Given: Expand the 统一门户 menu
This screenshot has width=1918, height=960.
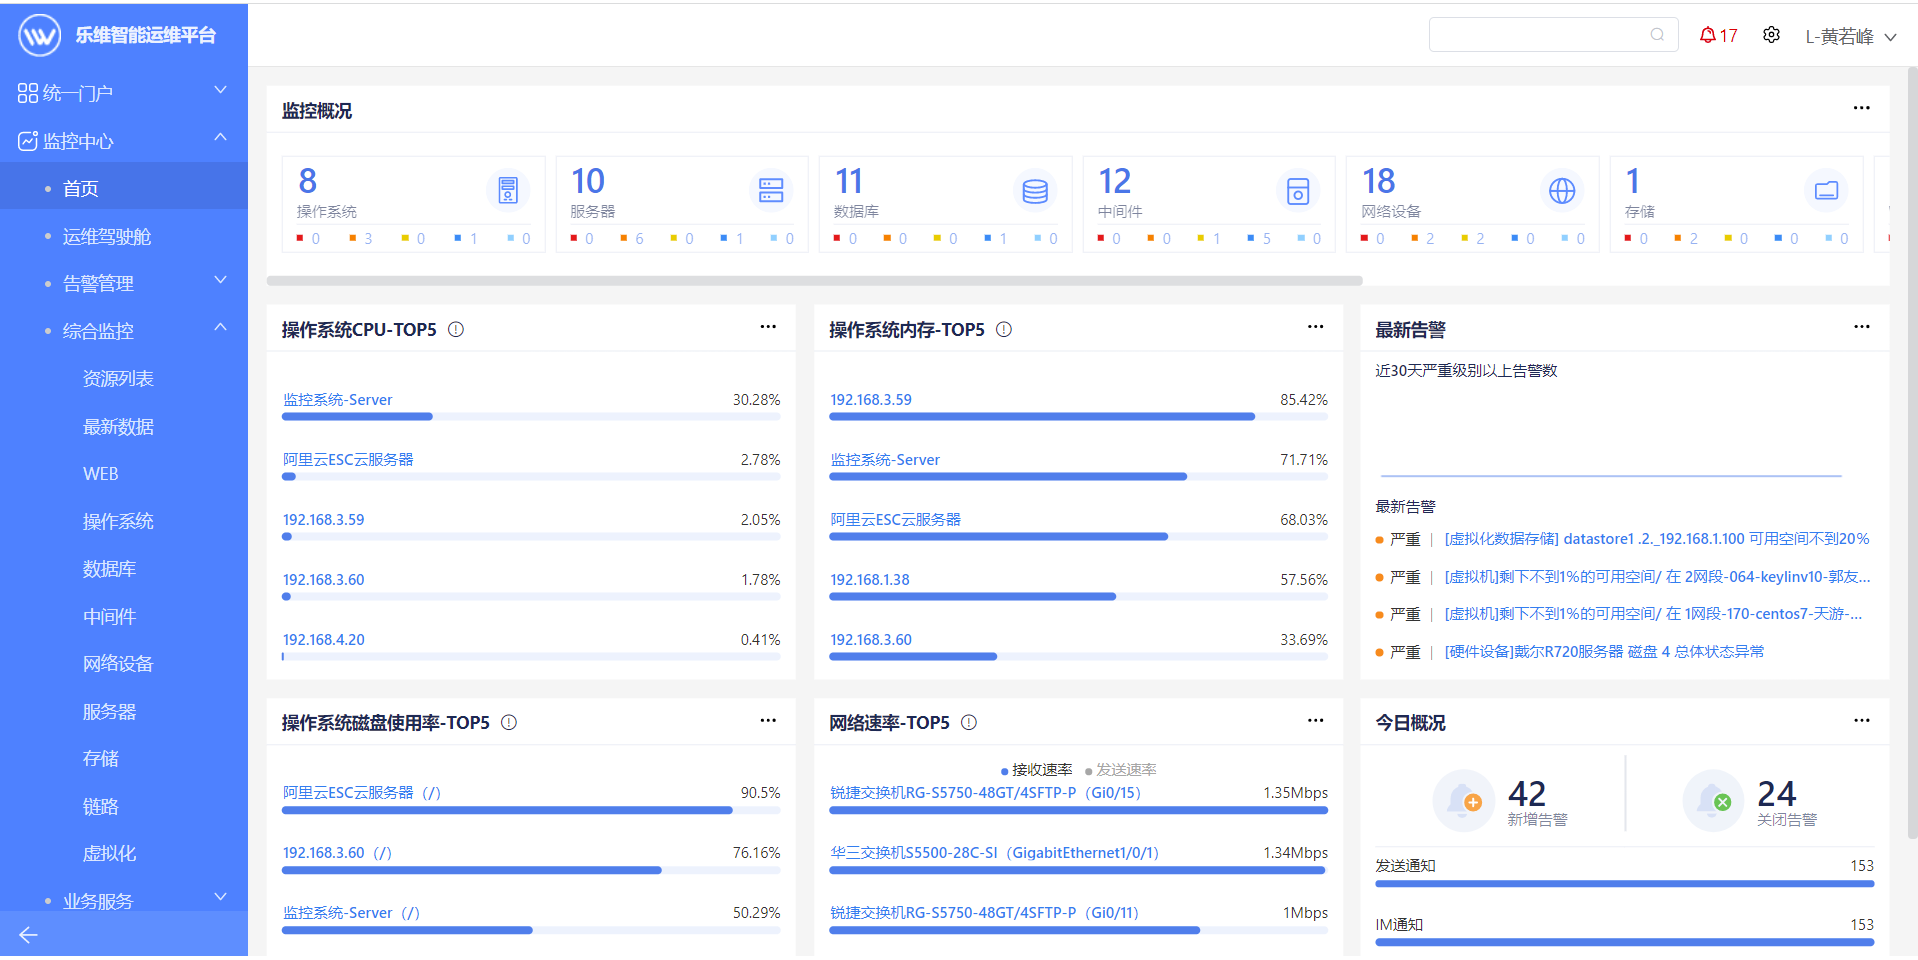Looking at the screenshot, I should [x=124, y=93].
